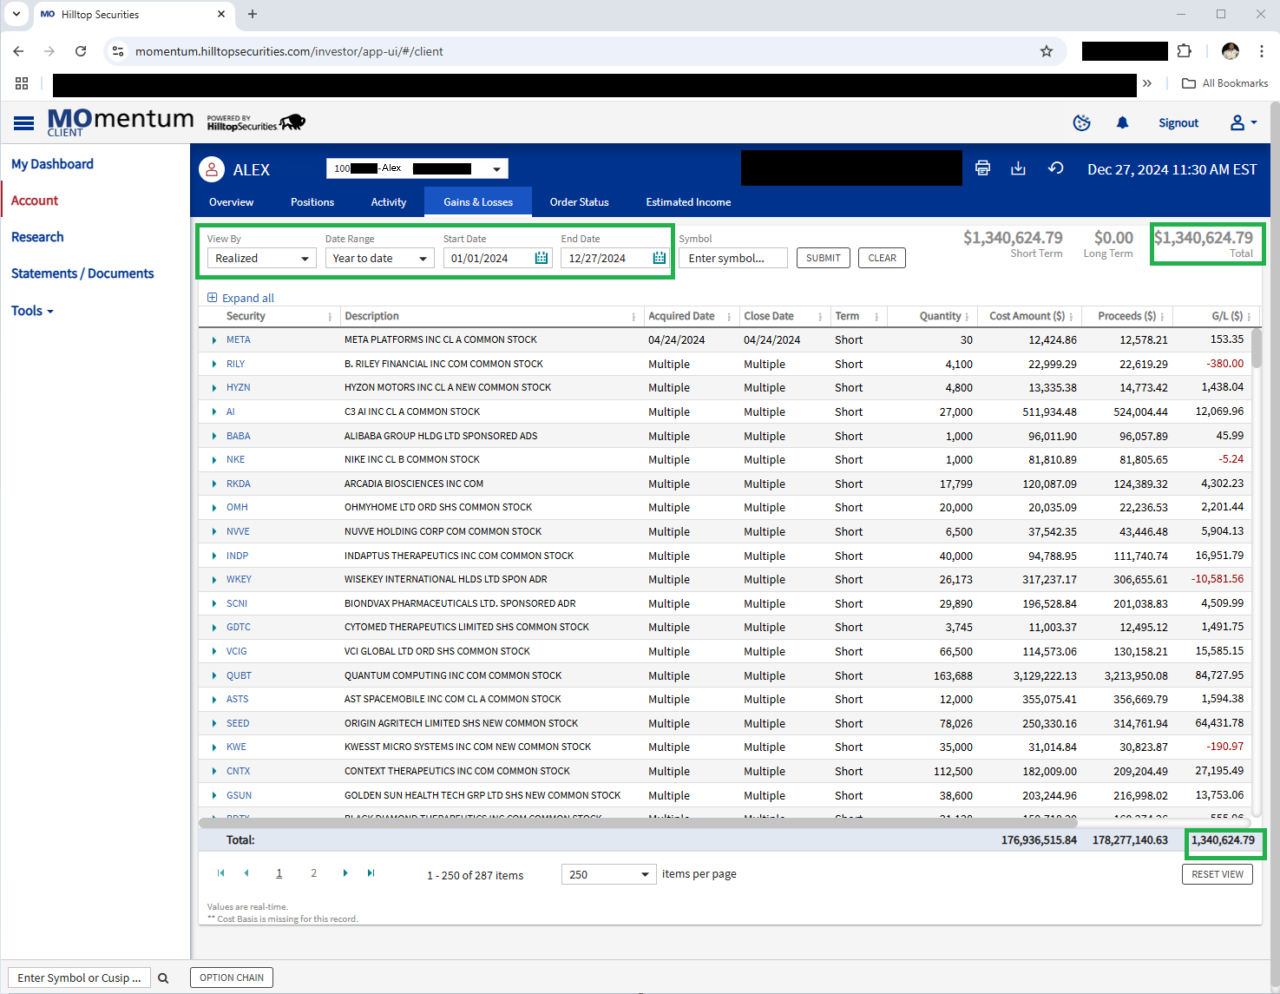Expand the META row details
Screen dimensions: 1280x994
point(214,341)
